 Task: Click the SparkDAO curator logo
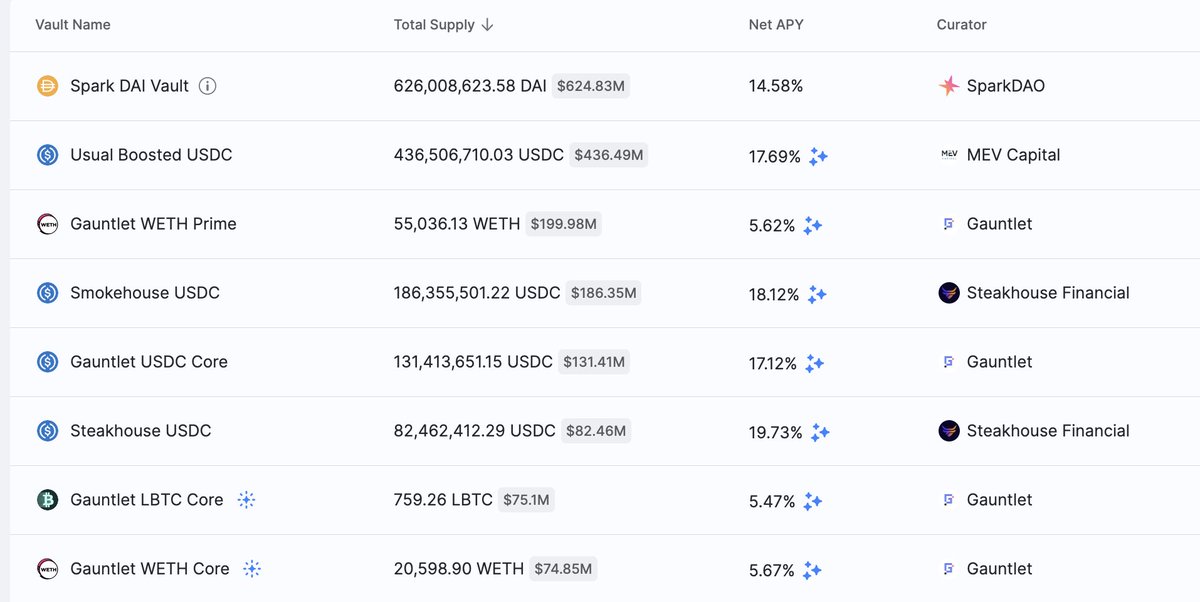tap(949, 86)
